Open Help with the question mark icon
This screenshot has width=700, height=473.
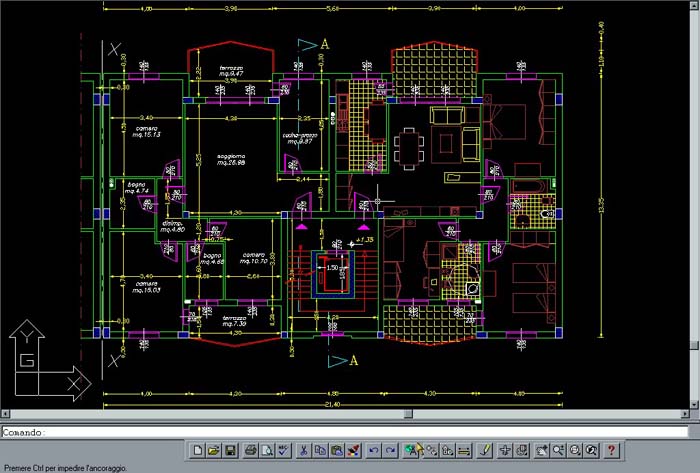coord(611,450)
